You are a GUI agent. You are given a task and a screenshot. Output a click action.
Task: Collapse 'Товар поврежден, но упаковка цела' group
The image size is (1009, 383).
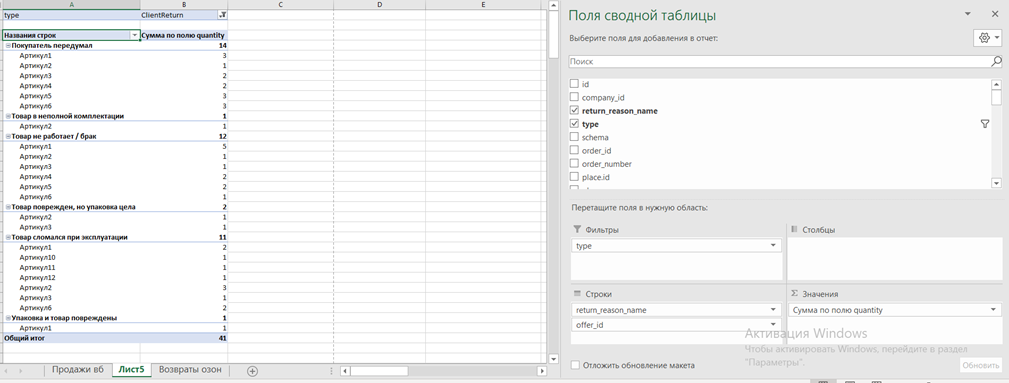pos(8,207)
